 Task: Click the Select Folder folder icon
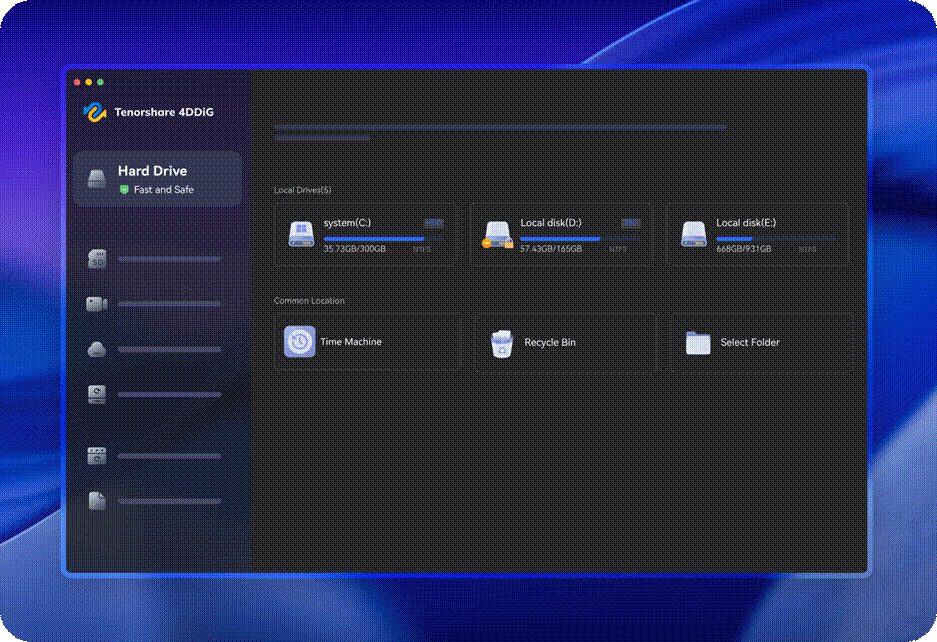(698, 343)
